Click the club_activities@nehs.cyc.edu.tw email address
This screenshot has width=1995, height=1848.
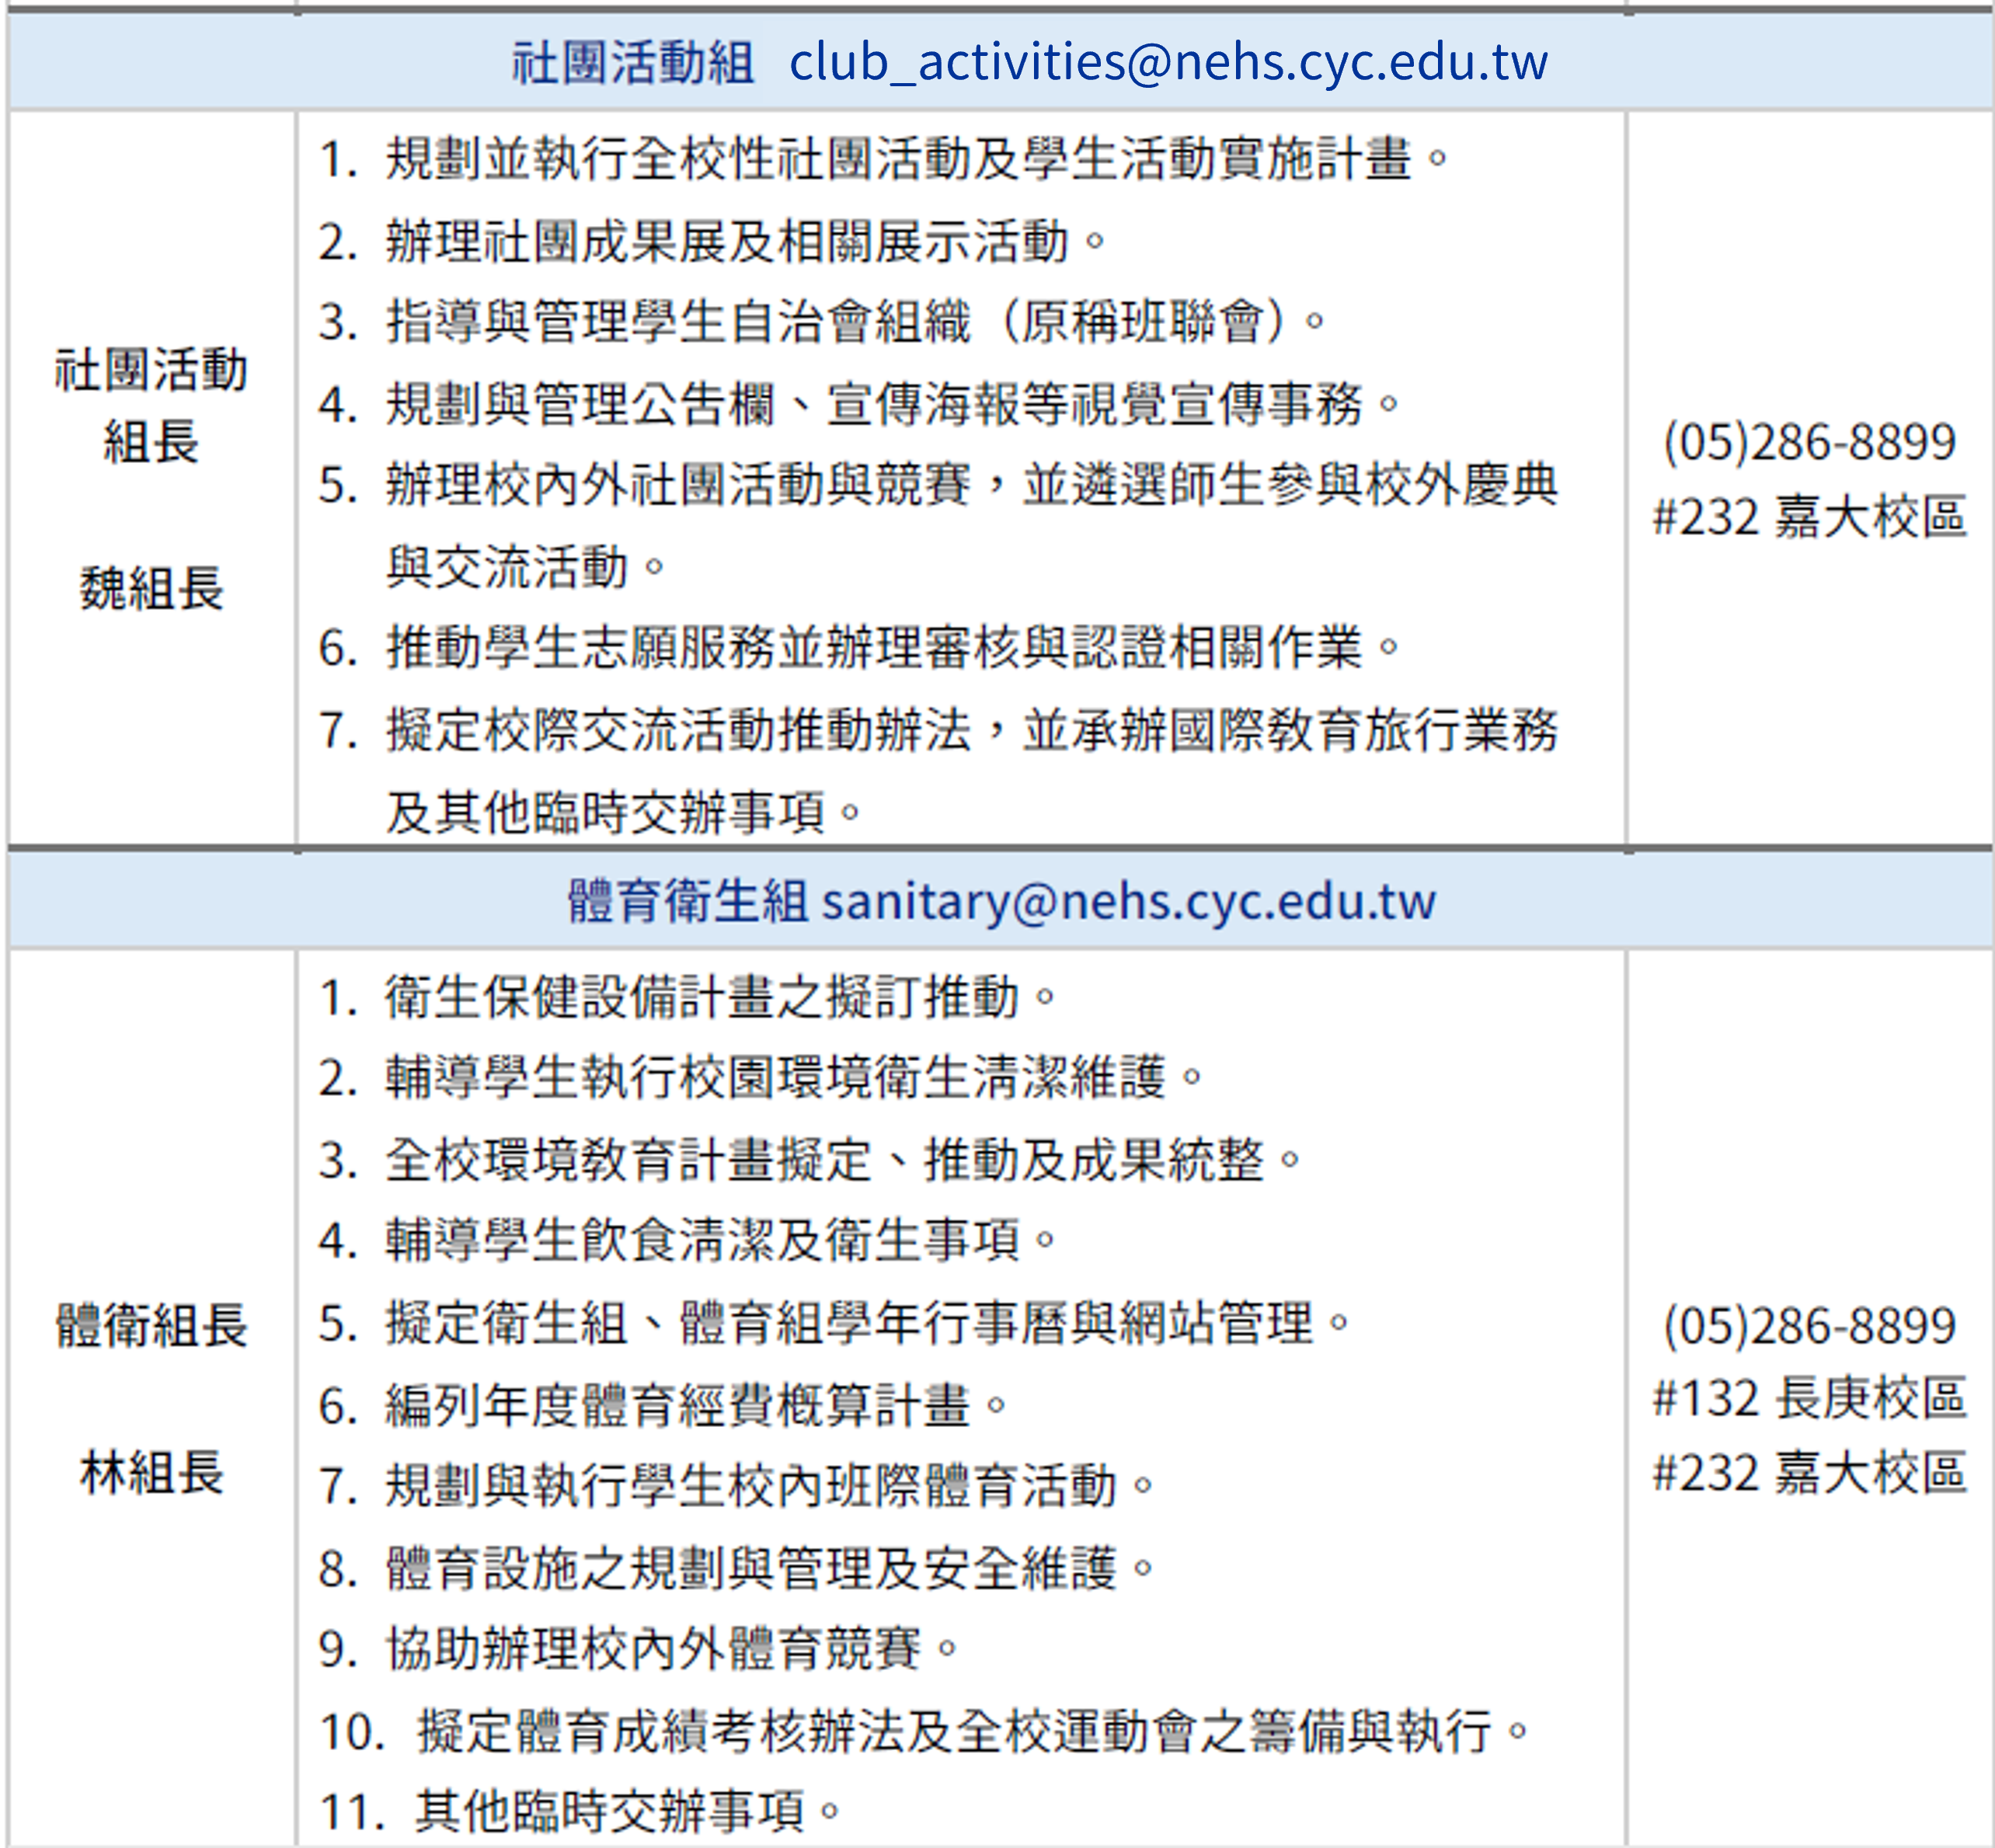[1168, 62]
